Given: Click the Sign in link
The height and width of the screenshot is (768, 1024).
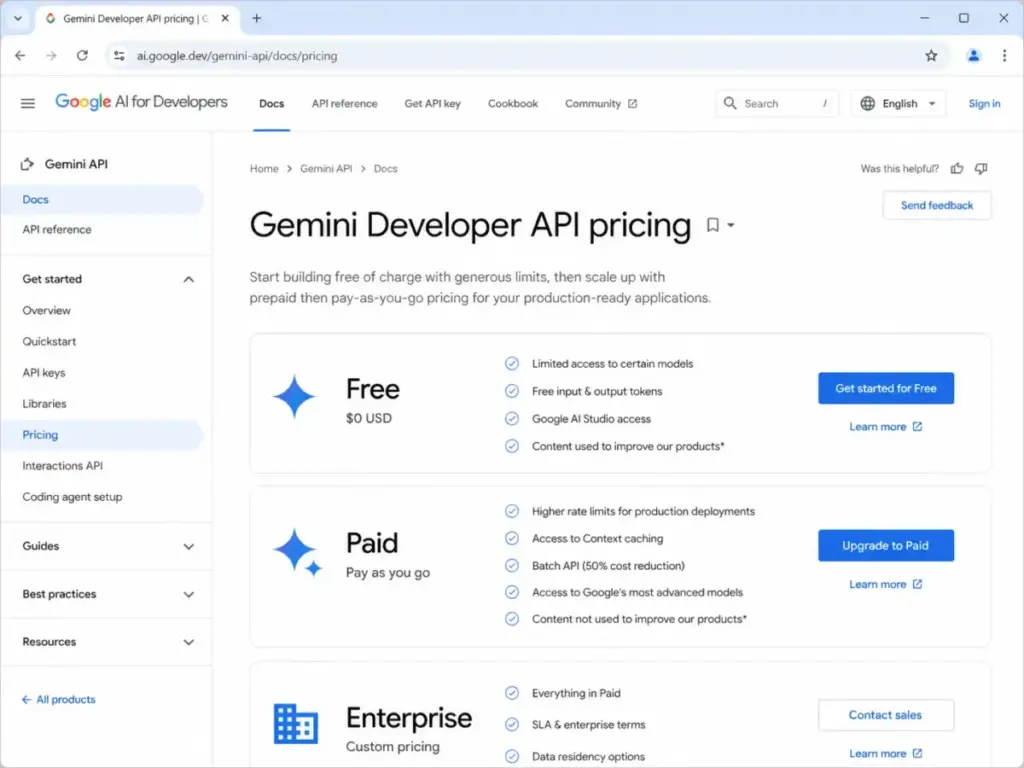Looking at the screenshot, I should coord(984,103).
